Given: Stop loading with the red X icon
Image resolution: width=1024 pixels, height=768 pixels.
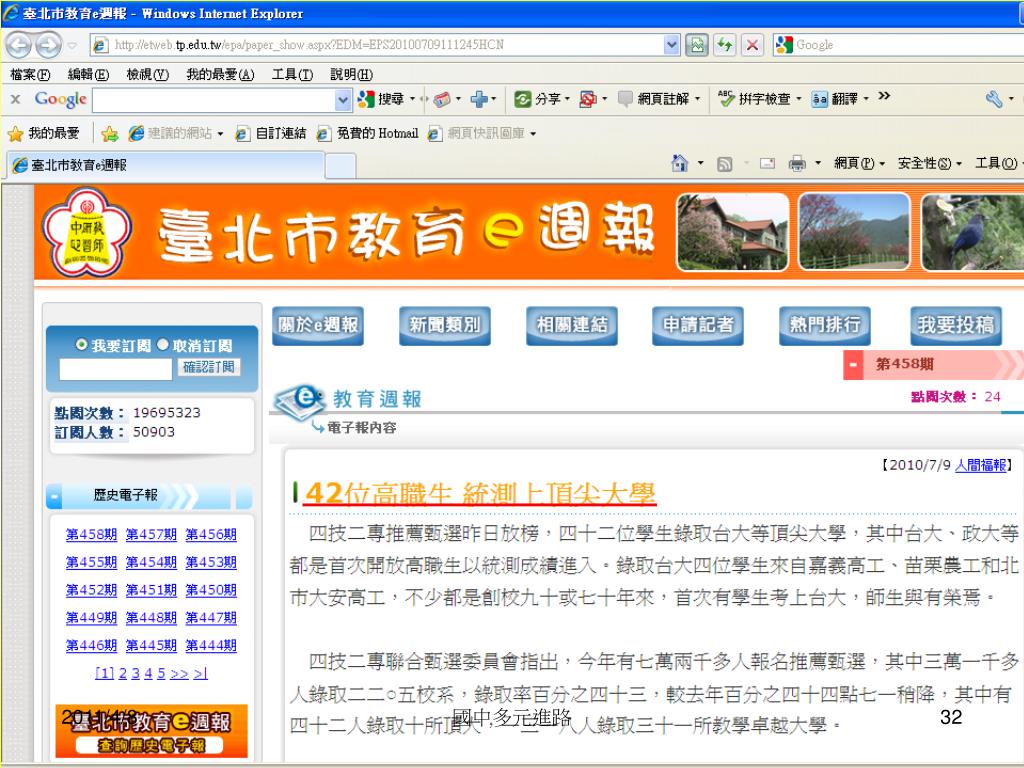Looking at the screenshot, I should 752,44.
